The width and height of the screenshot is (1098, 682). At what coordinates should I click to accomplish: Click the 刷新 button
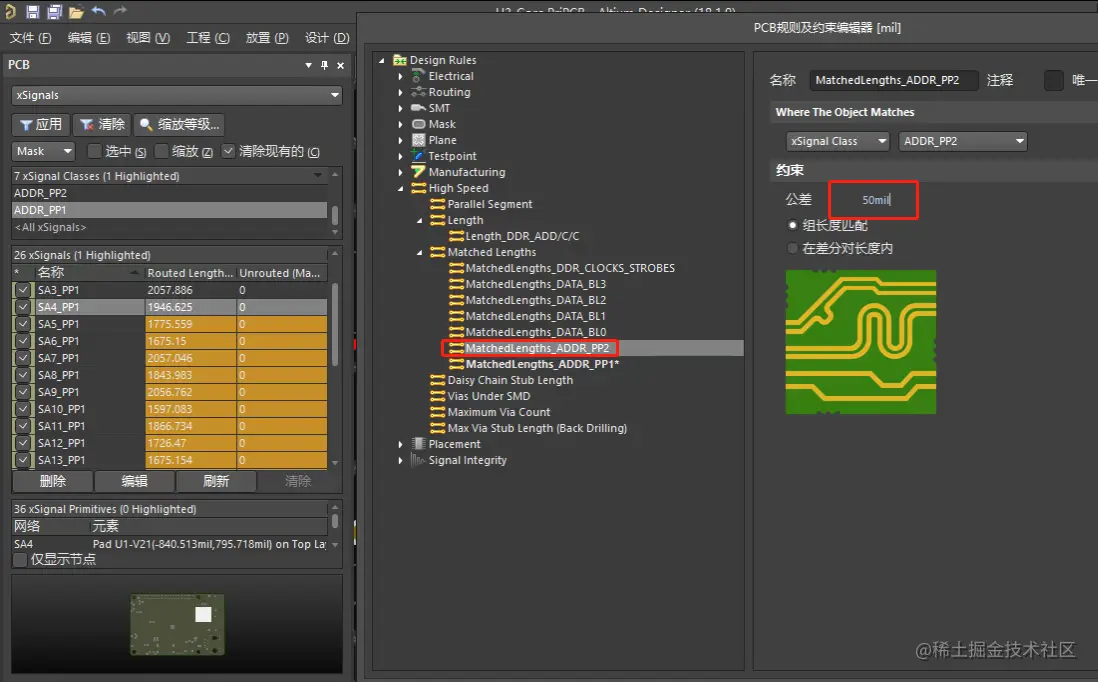point(216,482)
